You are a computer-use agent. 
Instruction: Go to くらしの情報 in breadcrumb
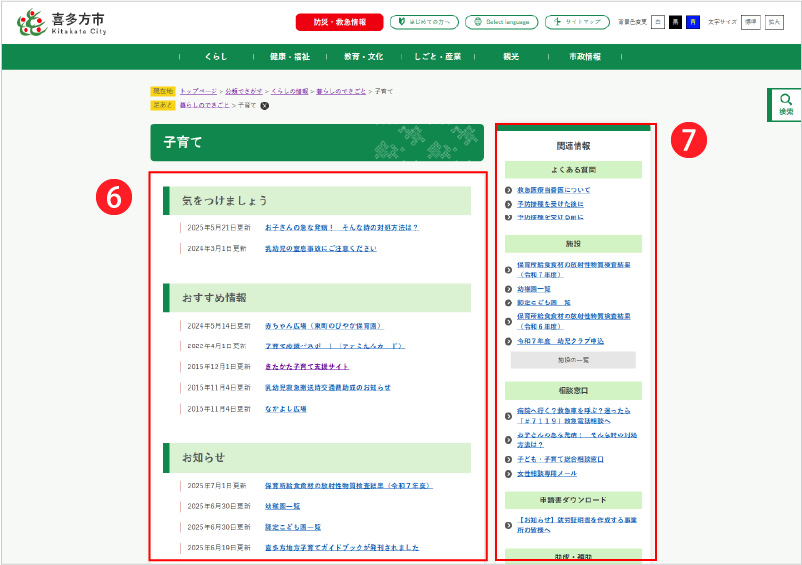point(289,91)
